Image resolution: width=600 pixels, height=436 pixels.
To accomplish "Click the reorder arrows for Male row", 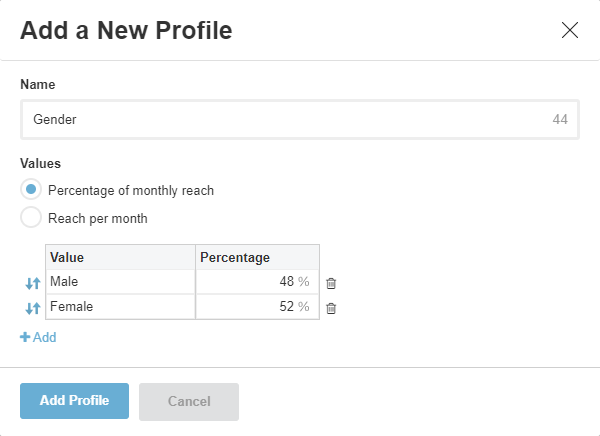I will click(32, 283).
